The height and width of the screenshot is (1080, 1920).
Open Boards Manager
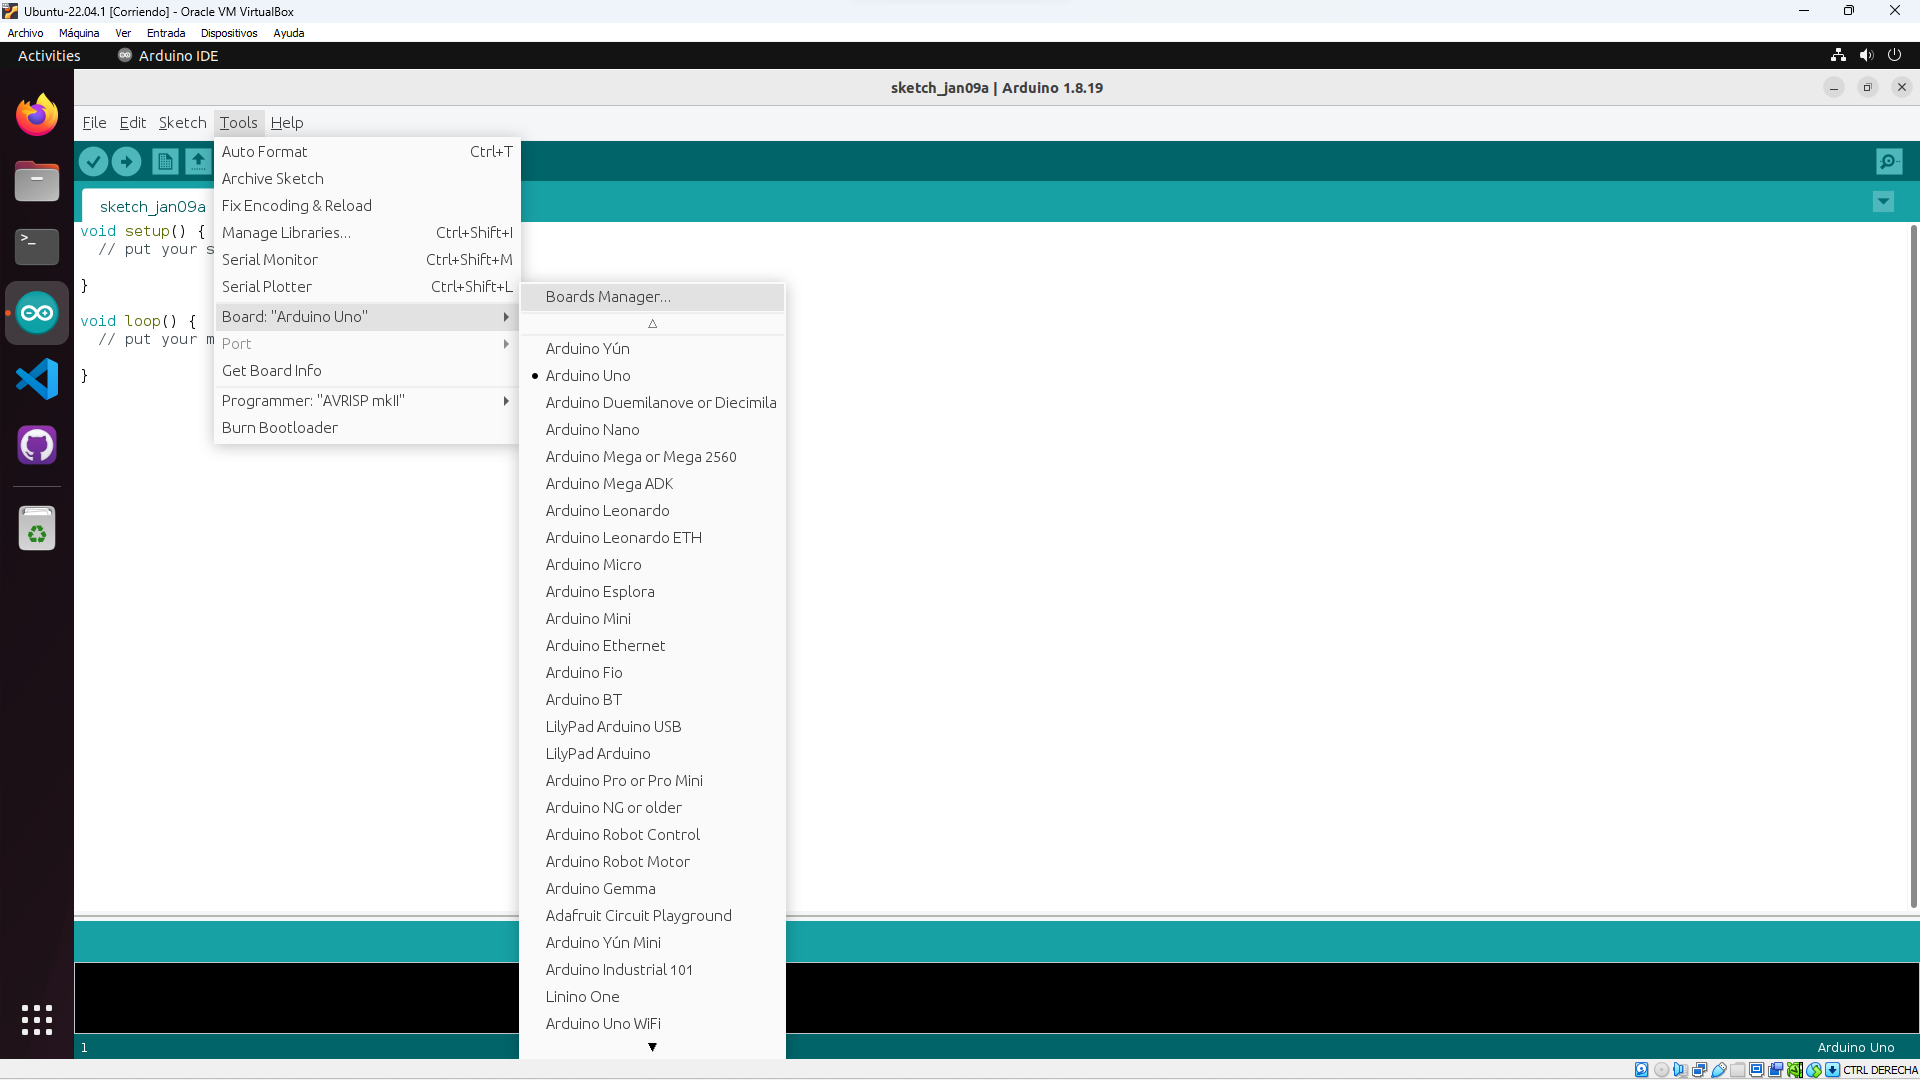608,297
